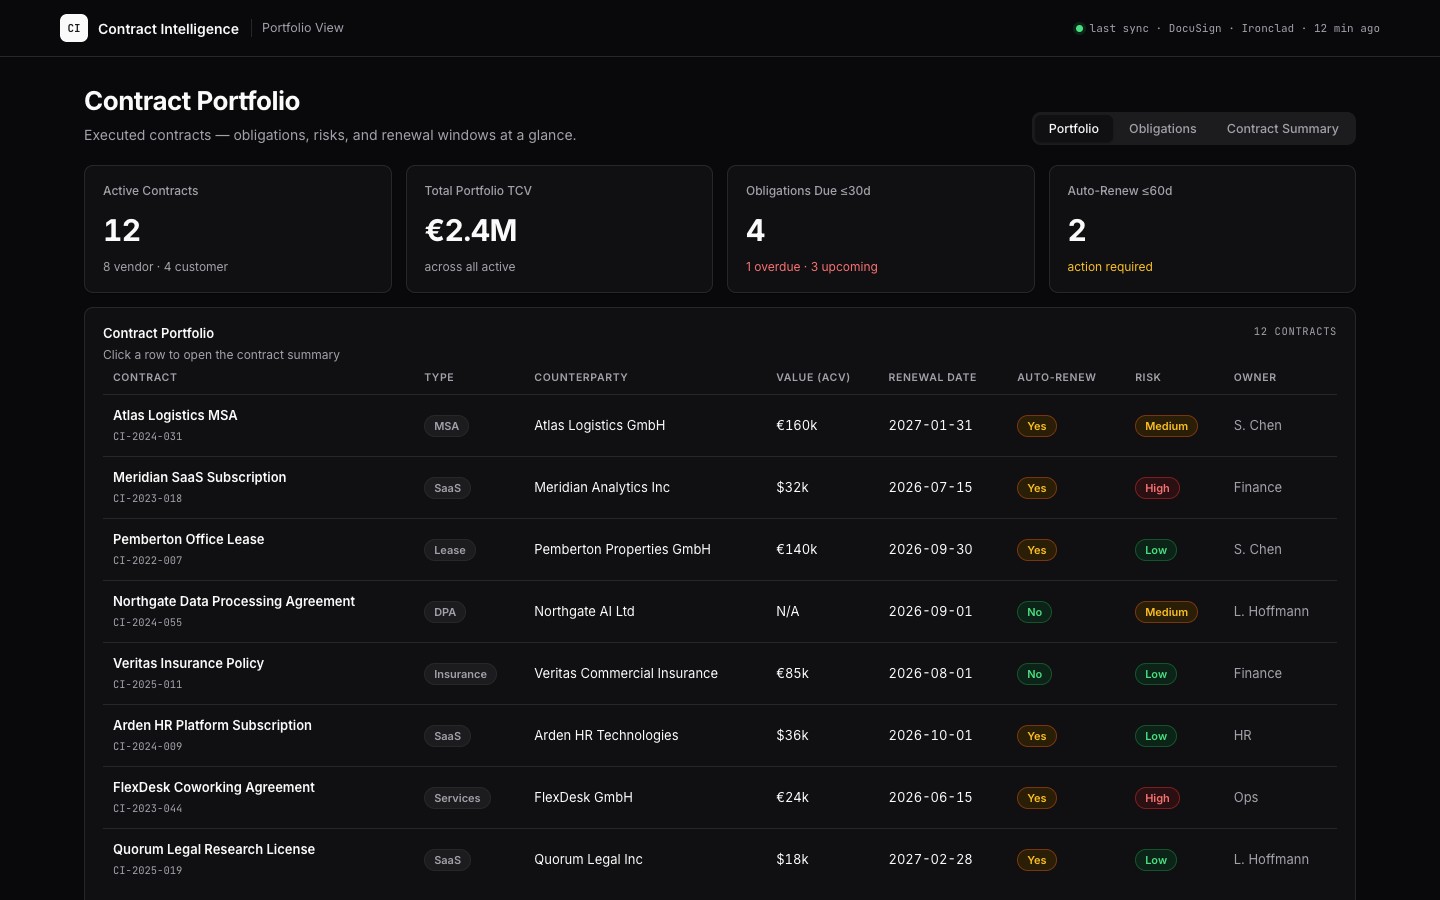
Task: Click the Auto-Renew column header
Action: click(x=1056, y=378)
